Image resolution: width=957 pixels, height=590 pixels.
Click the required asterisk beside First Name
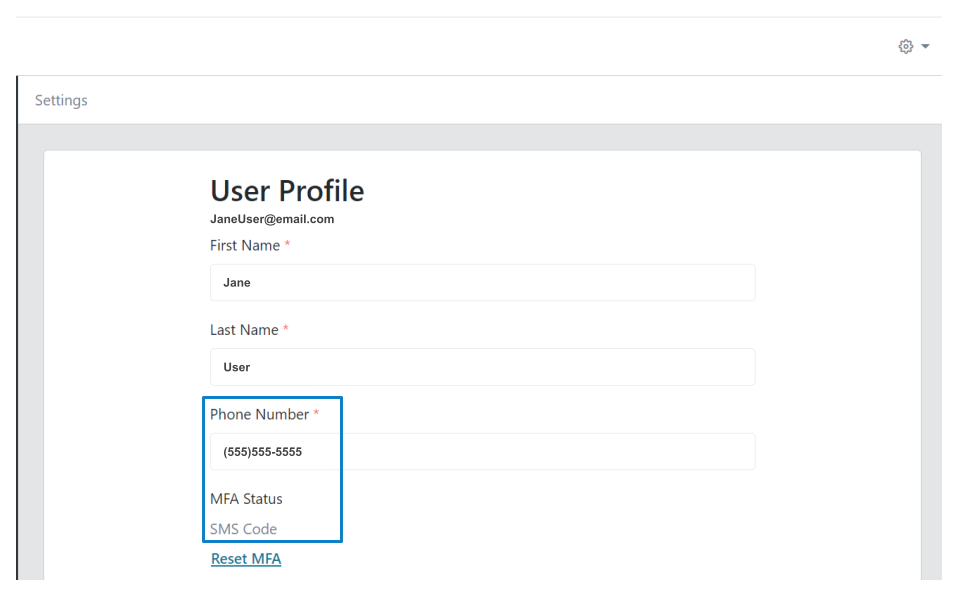pos(290,244)
